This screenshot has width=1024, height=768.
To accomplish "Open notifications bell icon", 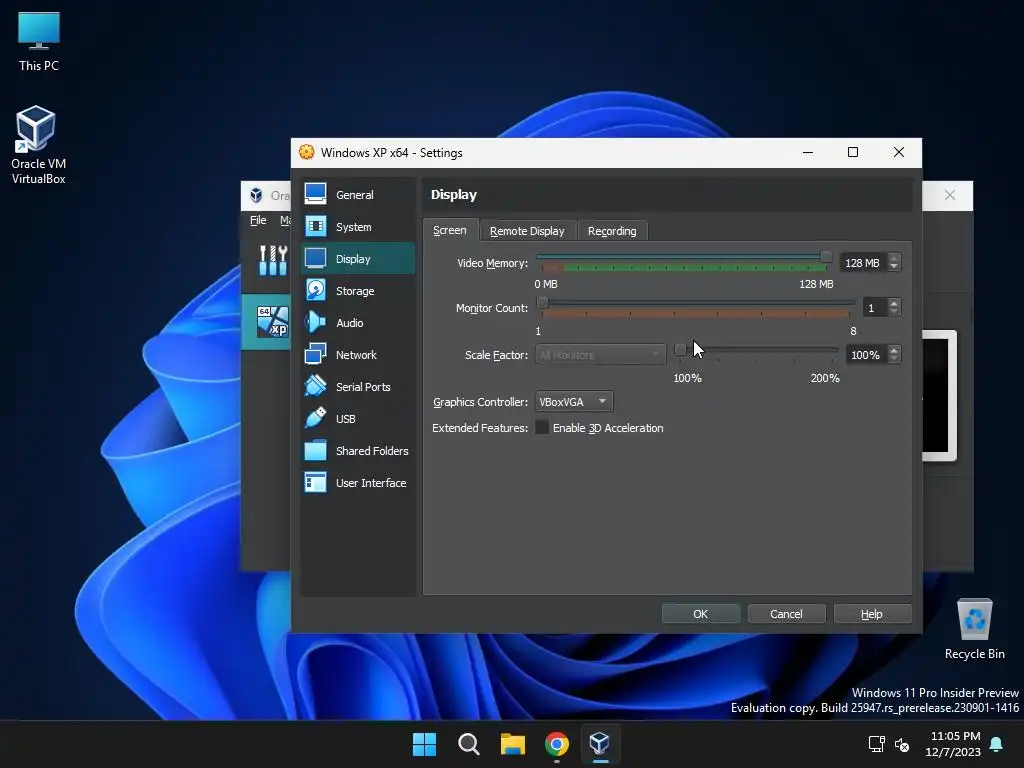I will pos(997,744).
